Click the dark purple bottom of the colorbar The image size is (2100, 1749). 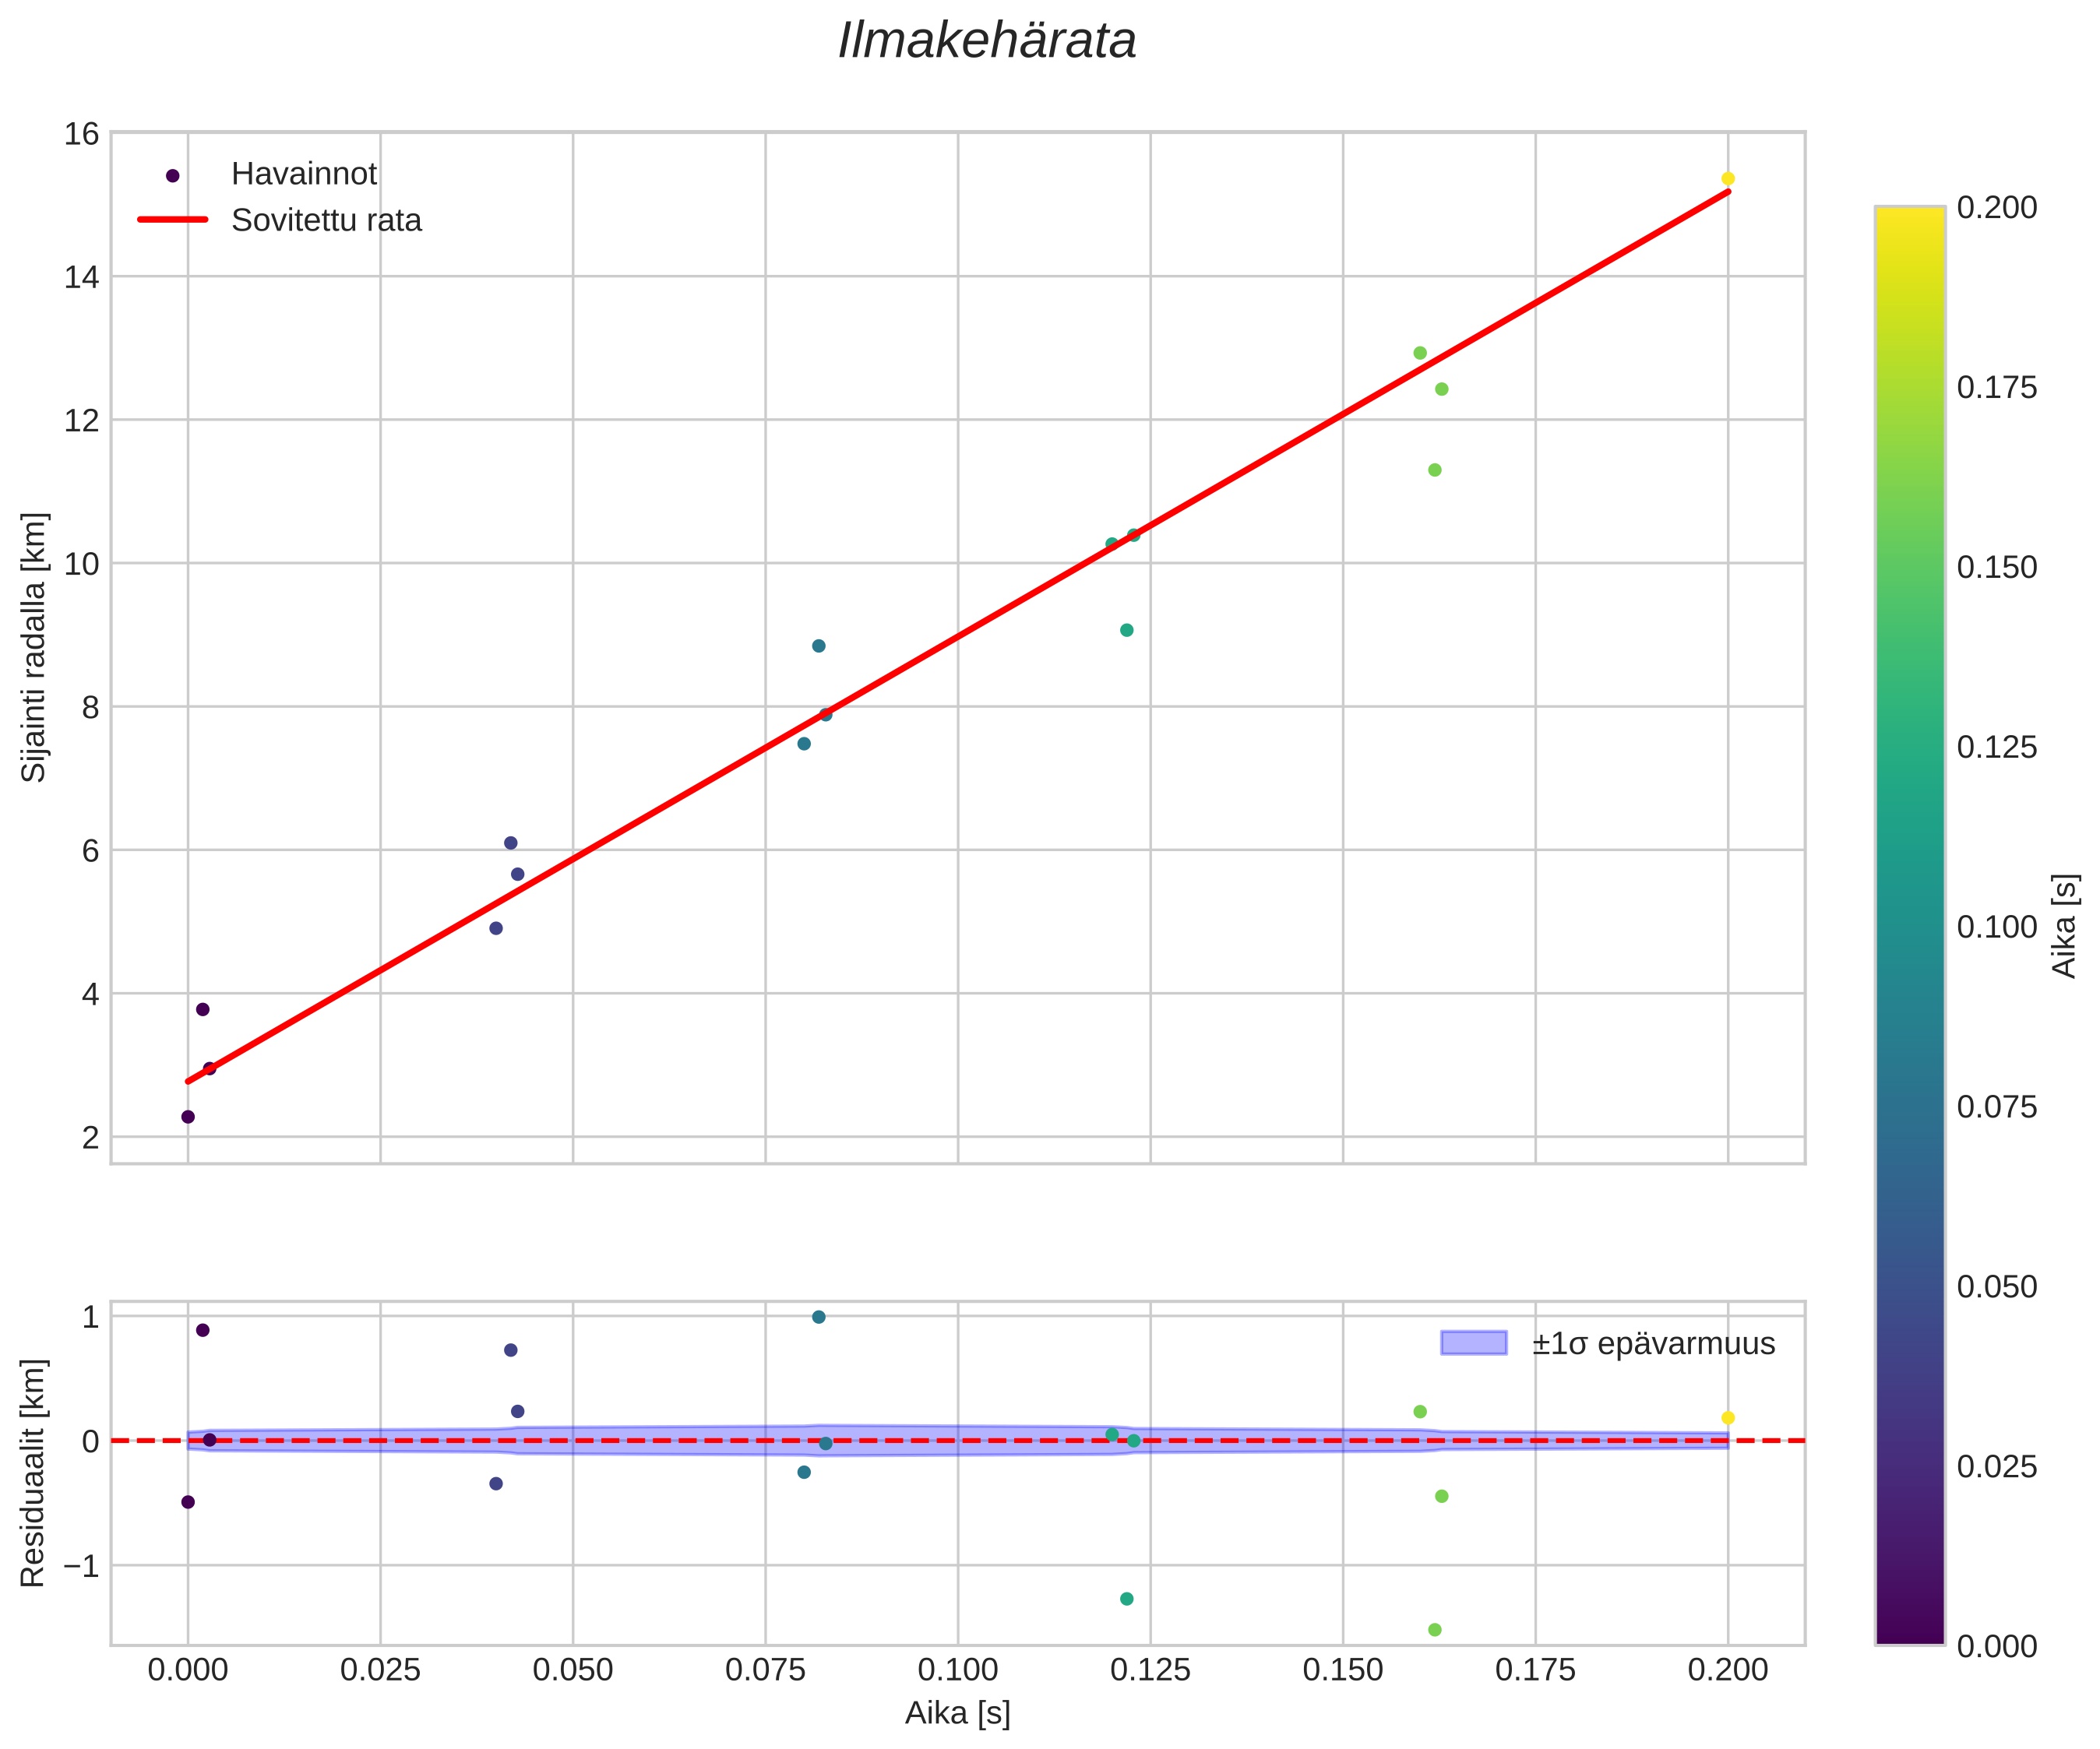(1909, 1633)
